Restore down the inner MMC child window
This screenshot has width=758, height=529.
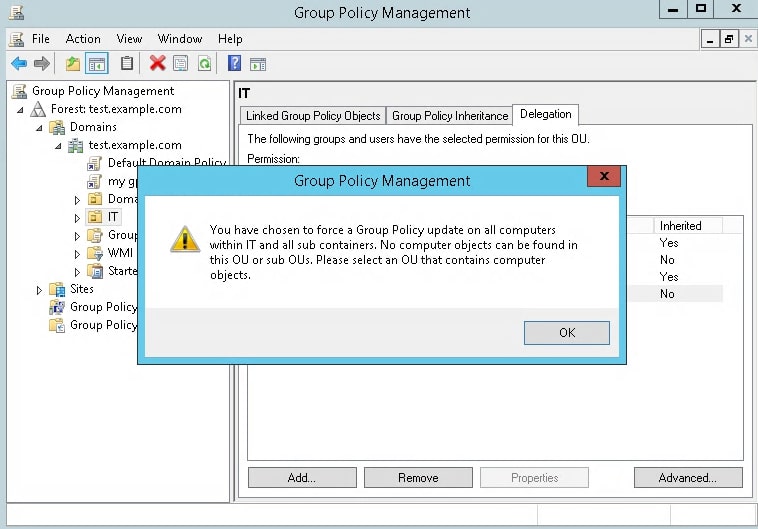(729, 39)
